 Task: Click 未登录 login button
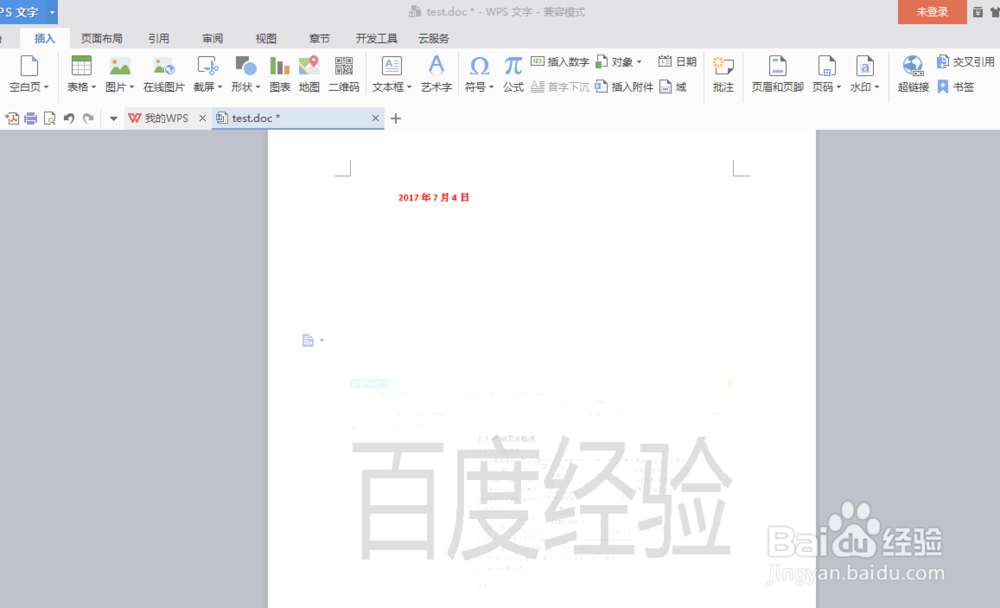(x=932, y=12)
